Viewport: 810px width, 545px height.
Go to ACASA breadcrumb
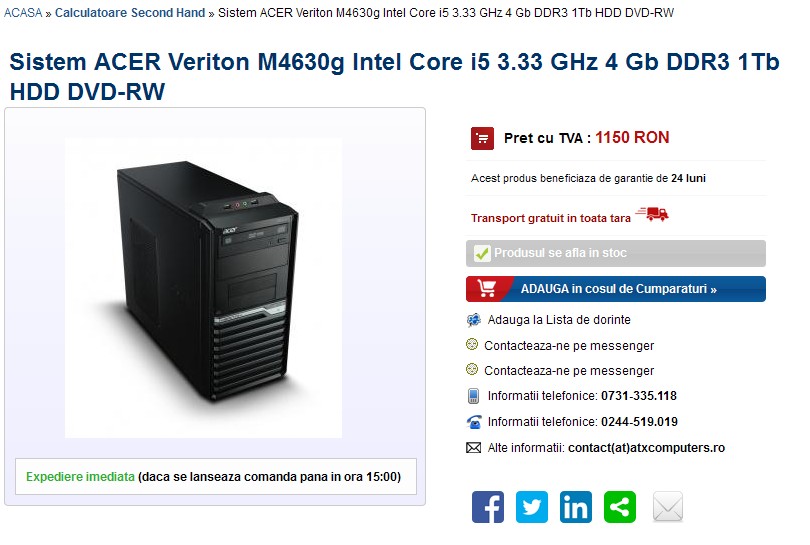coord(23,13)
